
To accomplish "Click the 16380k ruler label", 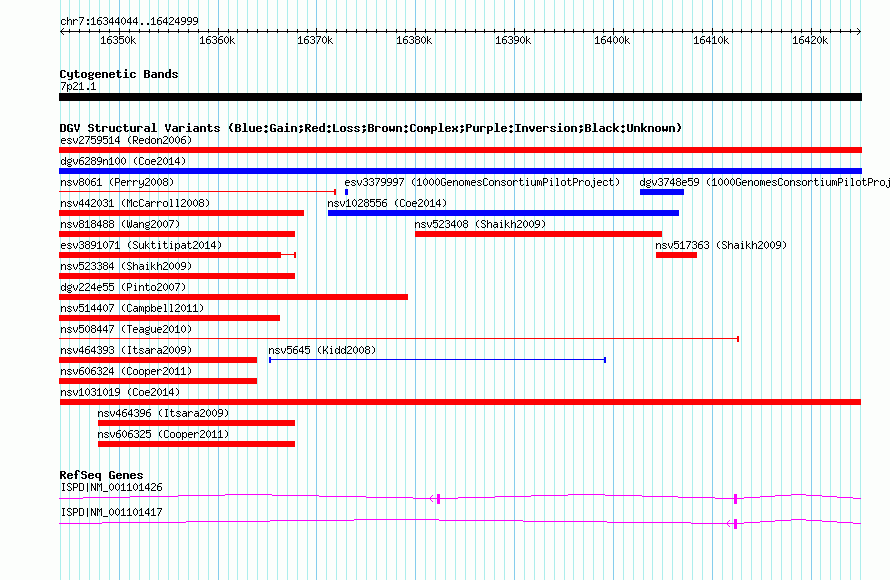I will pos(414,40).
